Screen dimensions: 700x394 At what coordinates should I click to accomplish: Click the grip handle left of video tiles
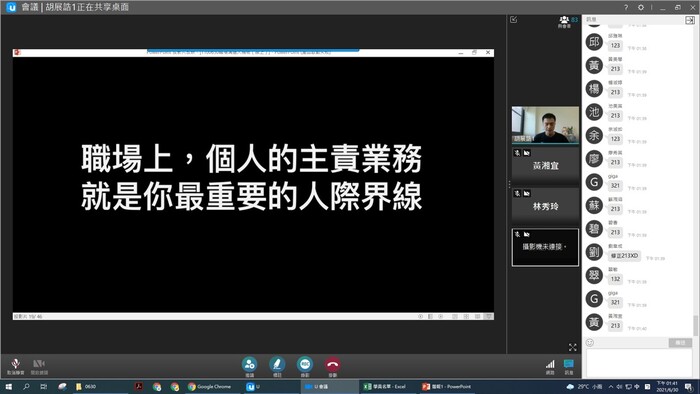tap(509, 184)
